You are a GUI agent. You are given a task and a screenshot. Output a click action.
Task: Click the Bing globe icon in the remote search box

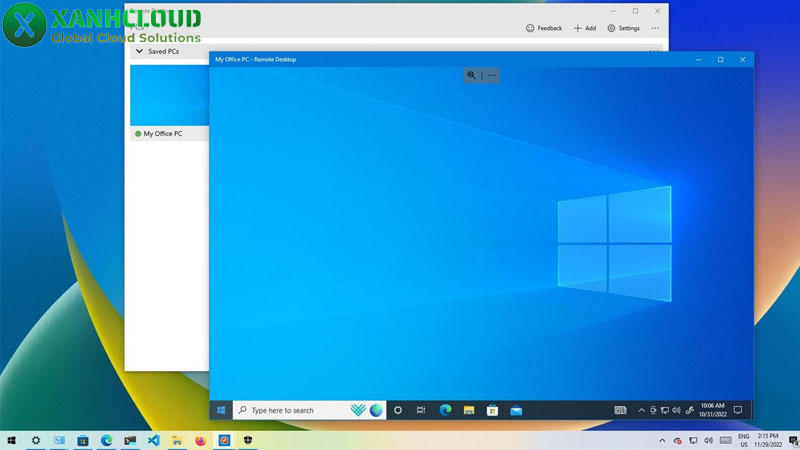click(377, 410)
